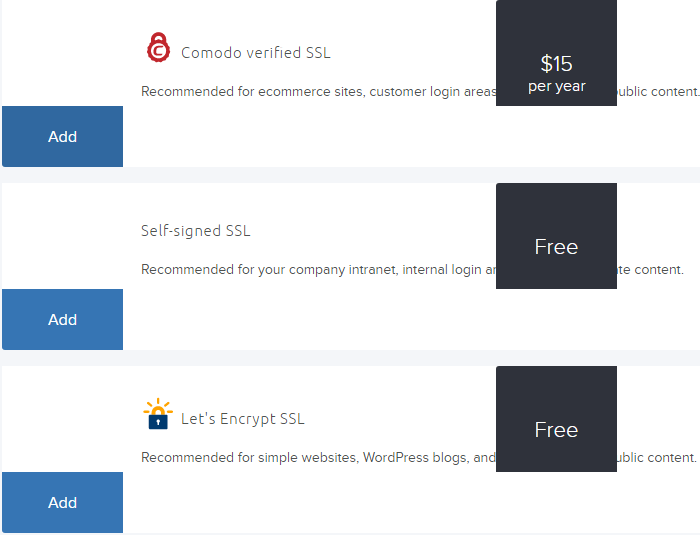Select the "Self-signed SSL" heading
This screenshot has height=535, width=700.
click(196, 231)
